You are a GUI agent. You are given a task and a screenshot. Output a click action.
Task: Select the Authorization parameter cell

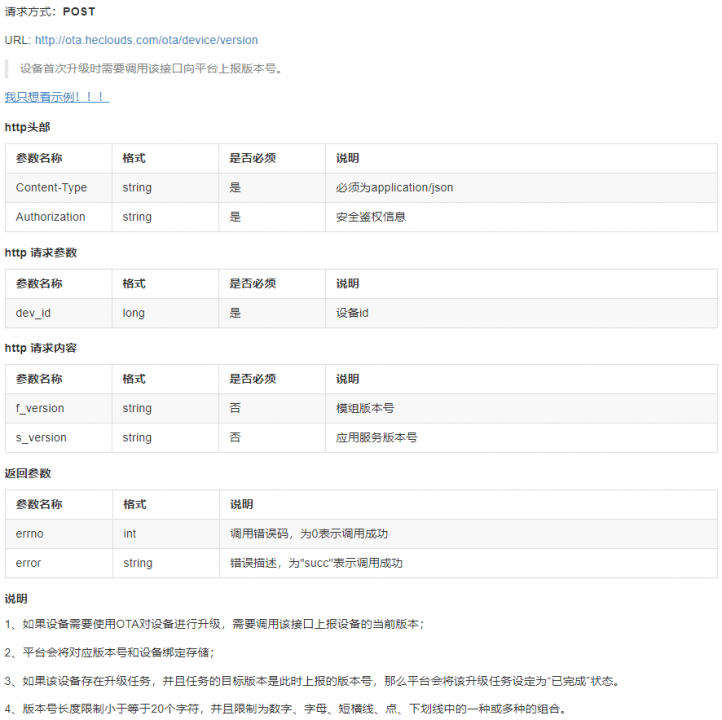point(58,217)
